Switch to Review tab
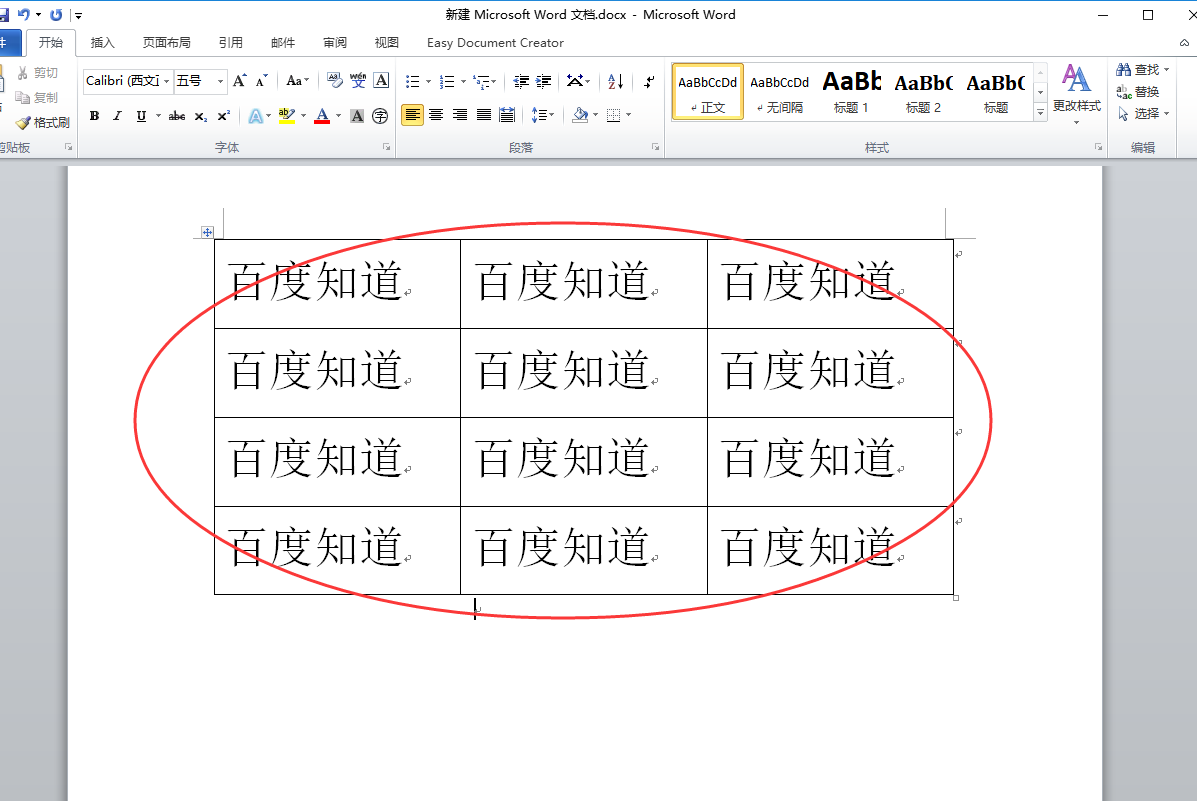Screen dimensions: 1197x801 click(x=334, y=43)
